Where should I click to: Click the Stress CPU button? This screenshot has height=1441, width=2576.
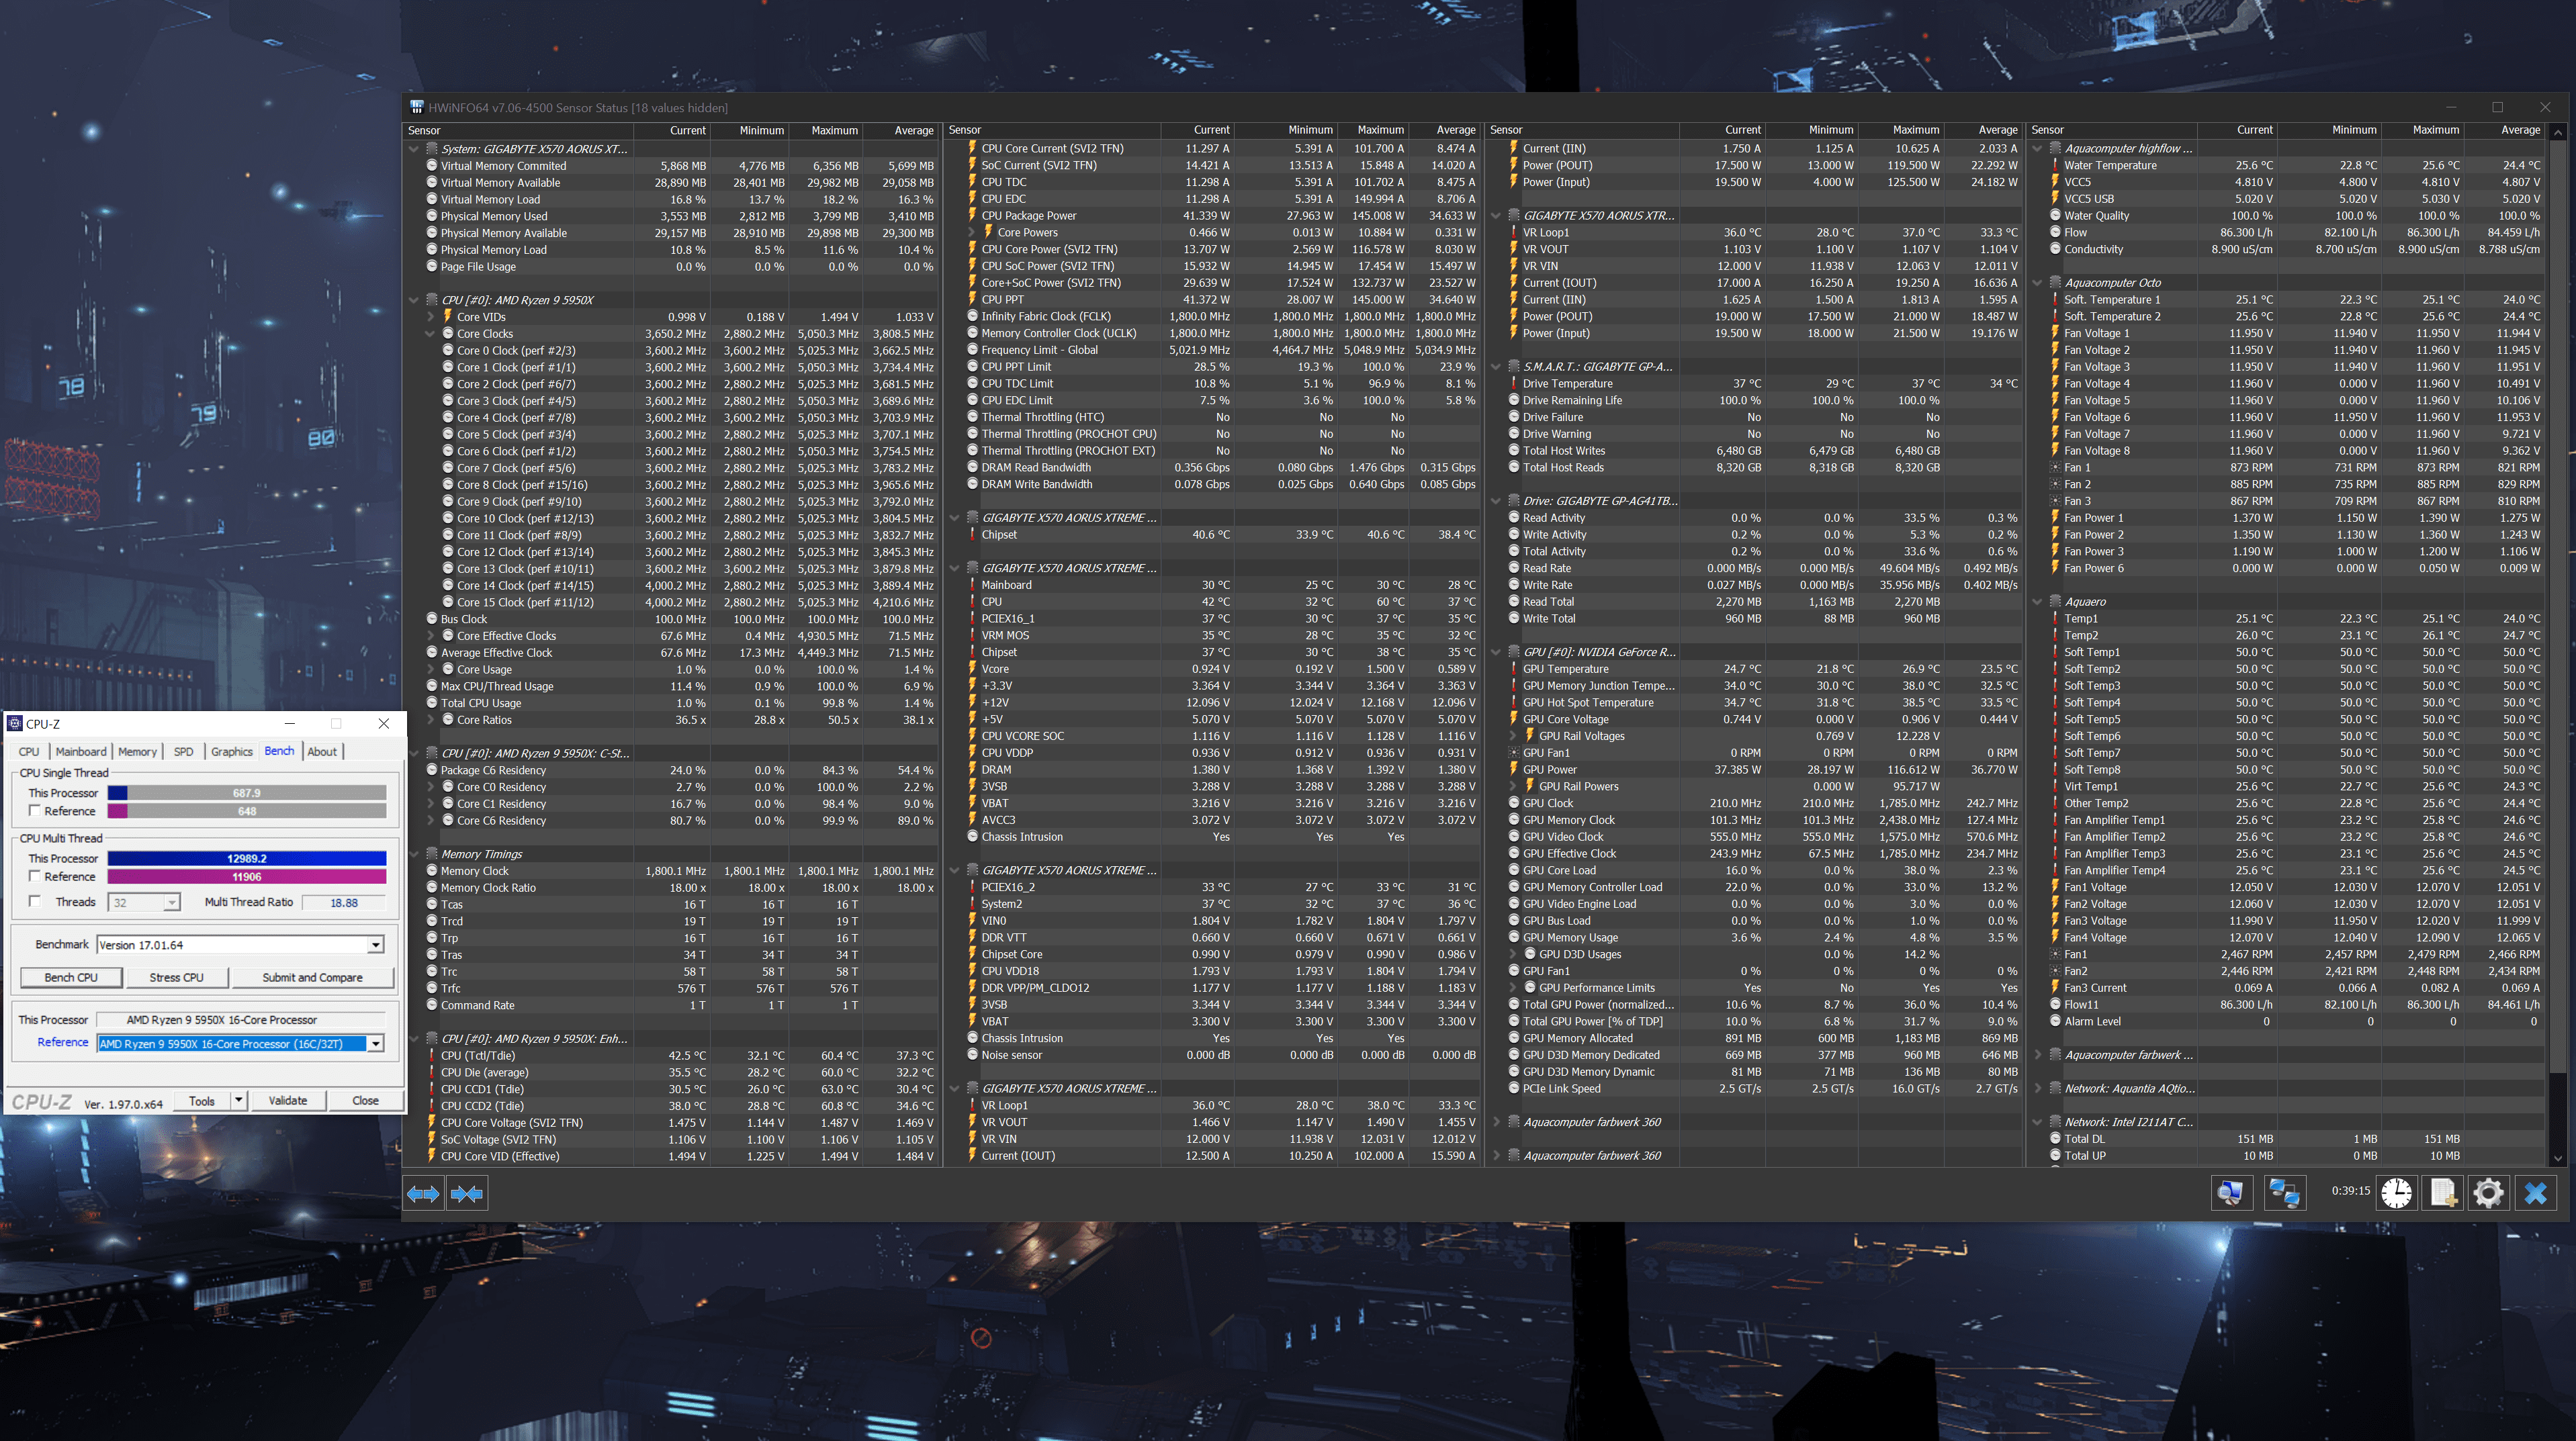click(177, 978)
